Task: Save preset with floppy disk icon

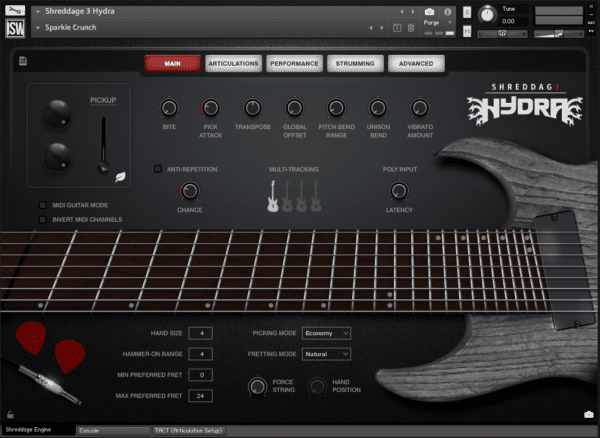Action: (397, 28)
